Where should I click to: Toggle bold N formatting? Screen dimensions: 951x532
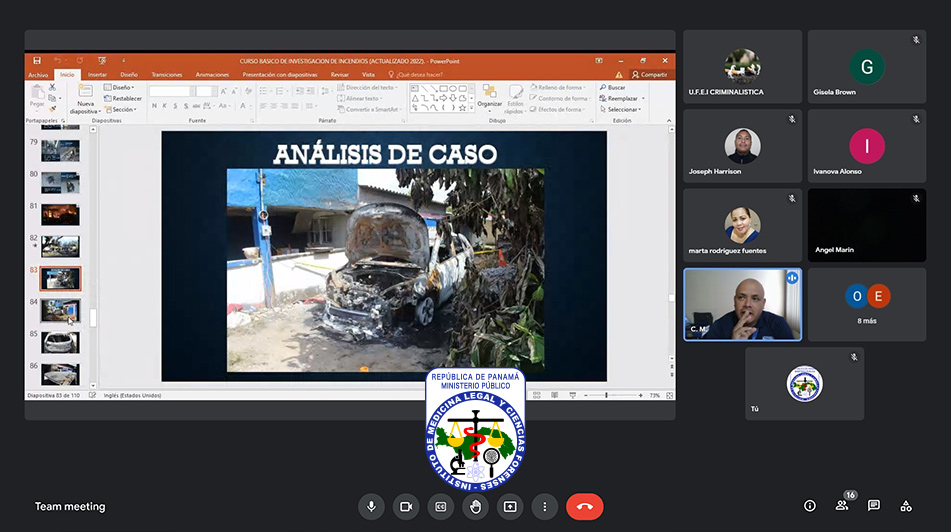click(154, 106)
